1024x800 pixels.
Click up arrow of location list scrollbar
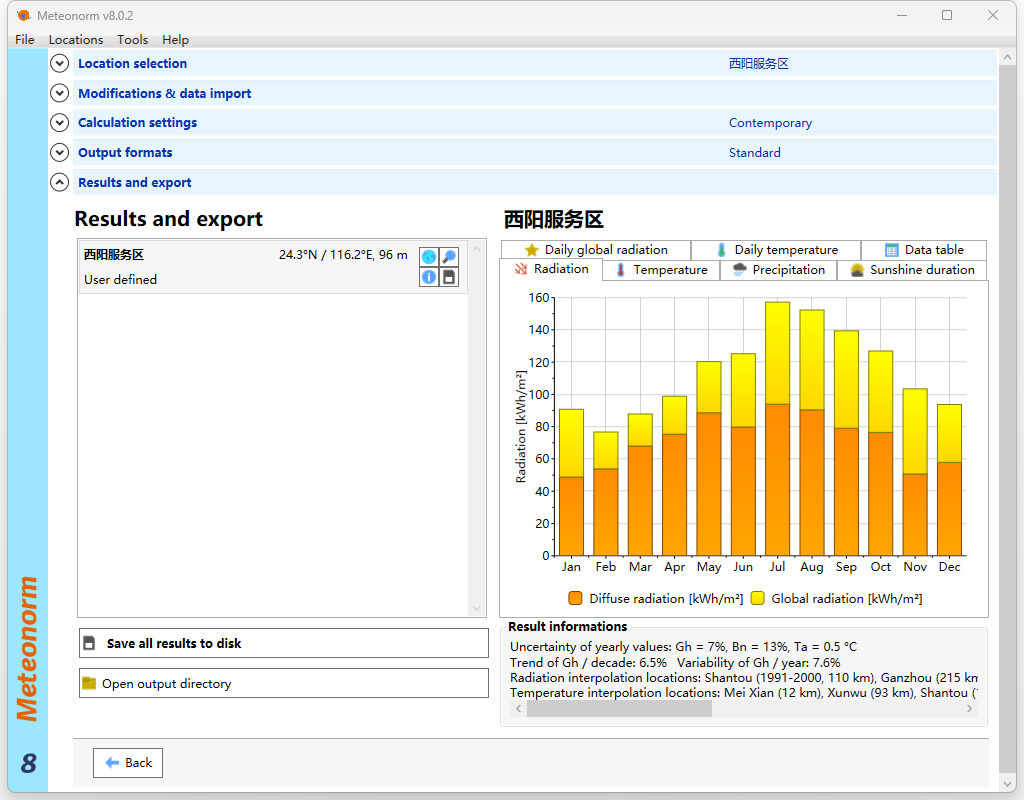(477, 249)
